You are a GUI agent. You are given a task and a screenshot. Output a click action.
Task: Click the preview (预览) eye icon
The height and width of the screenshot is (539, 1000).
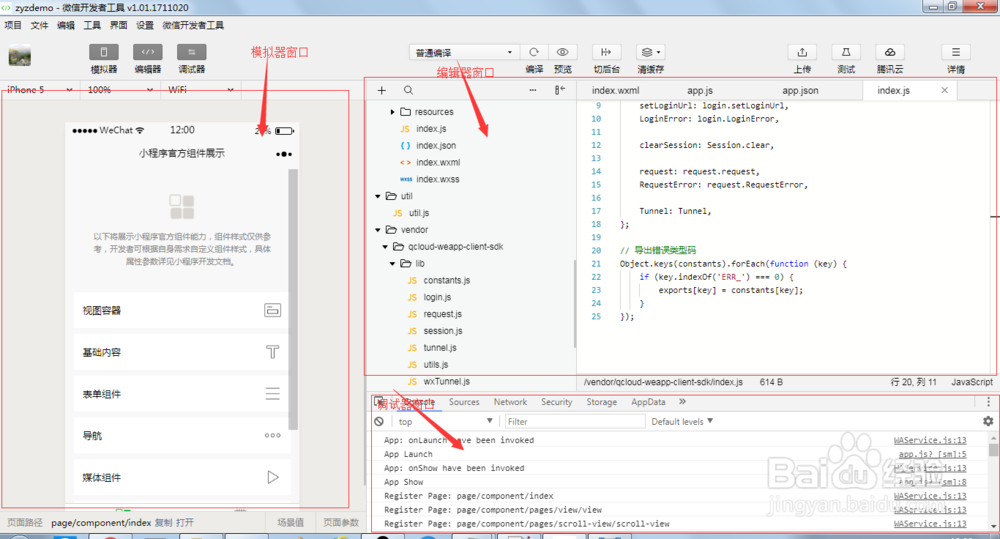coord(562,52)
